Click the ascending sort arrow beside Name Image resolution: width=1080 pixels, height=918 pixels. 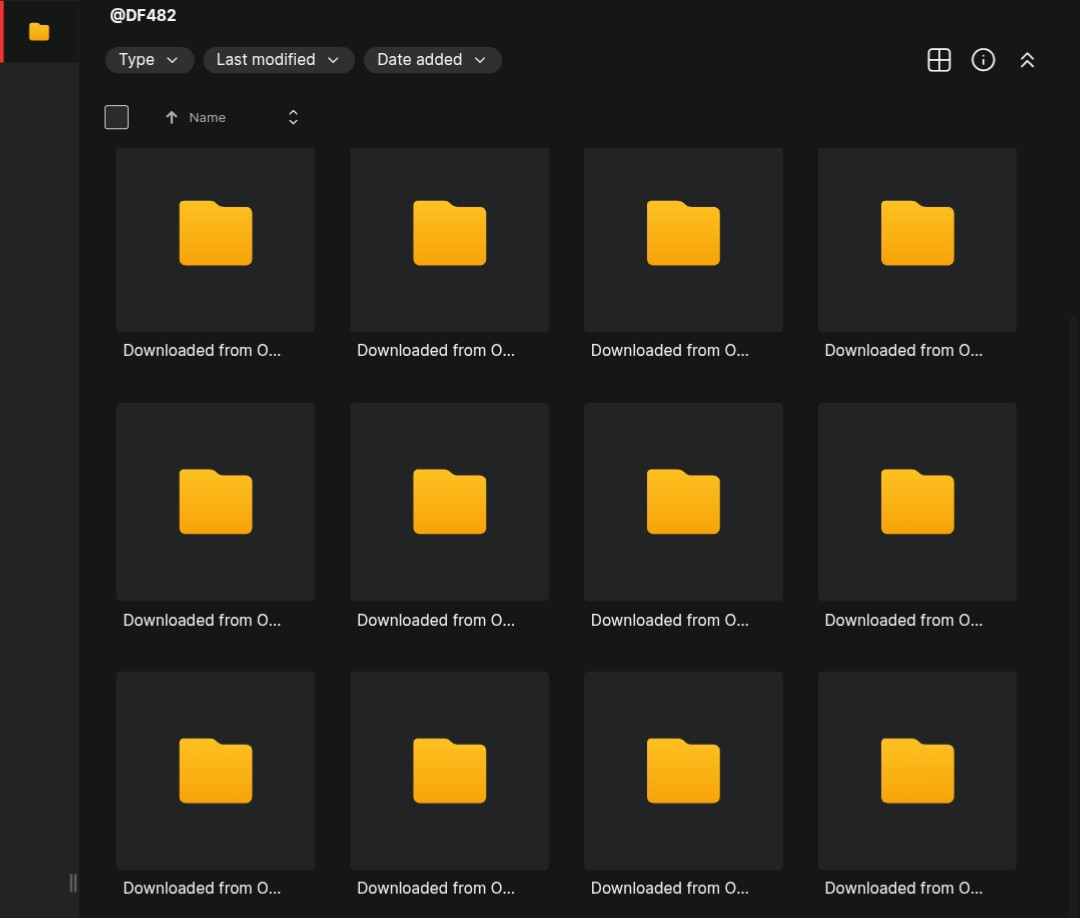click(x=171, y=118)
